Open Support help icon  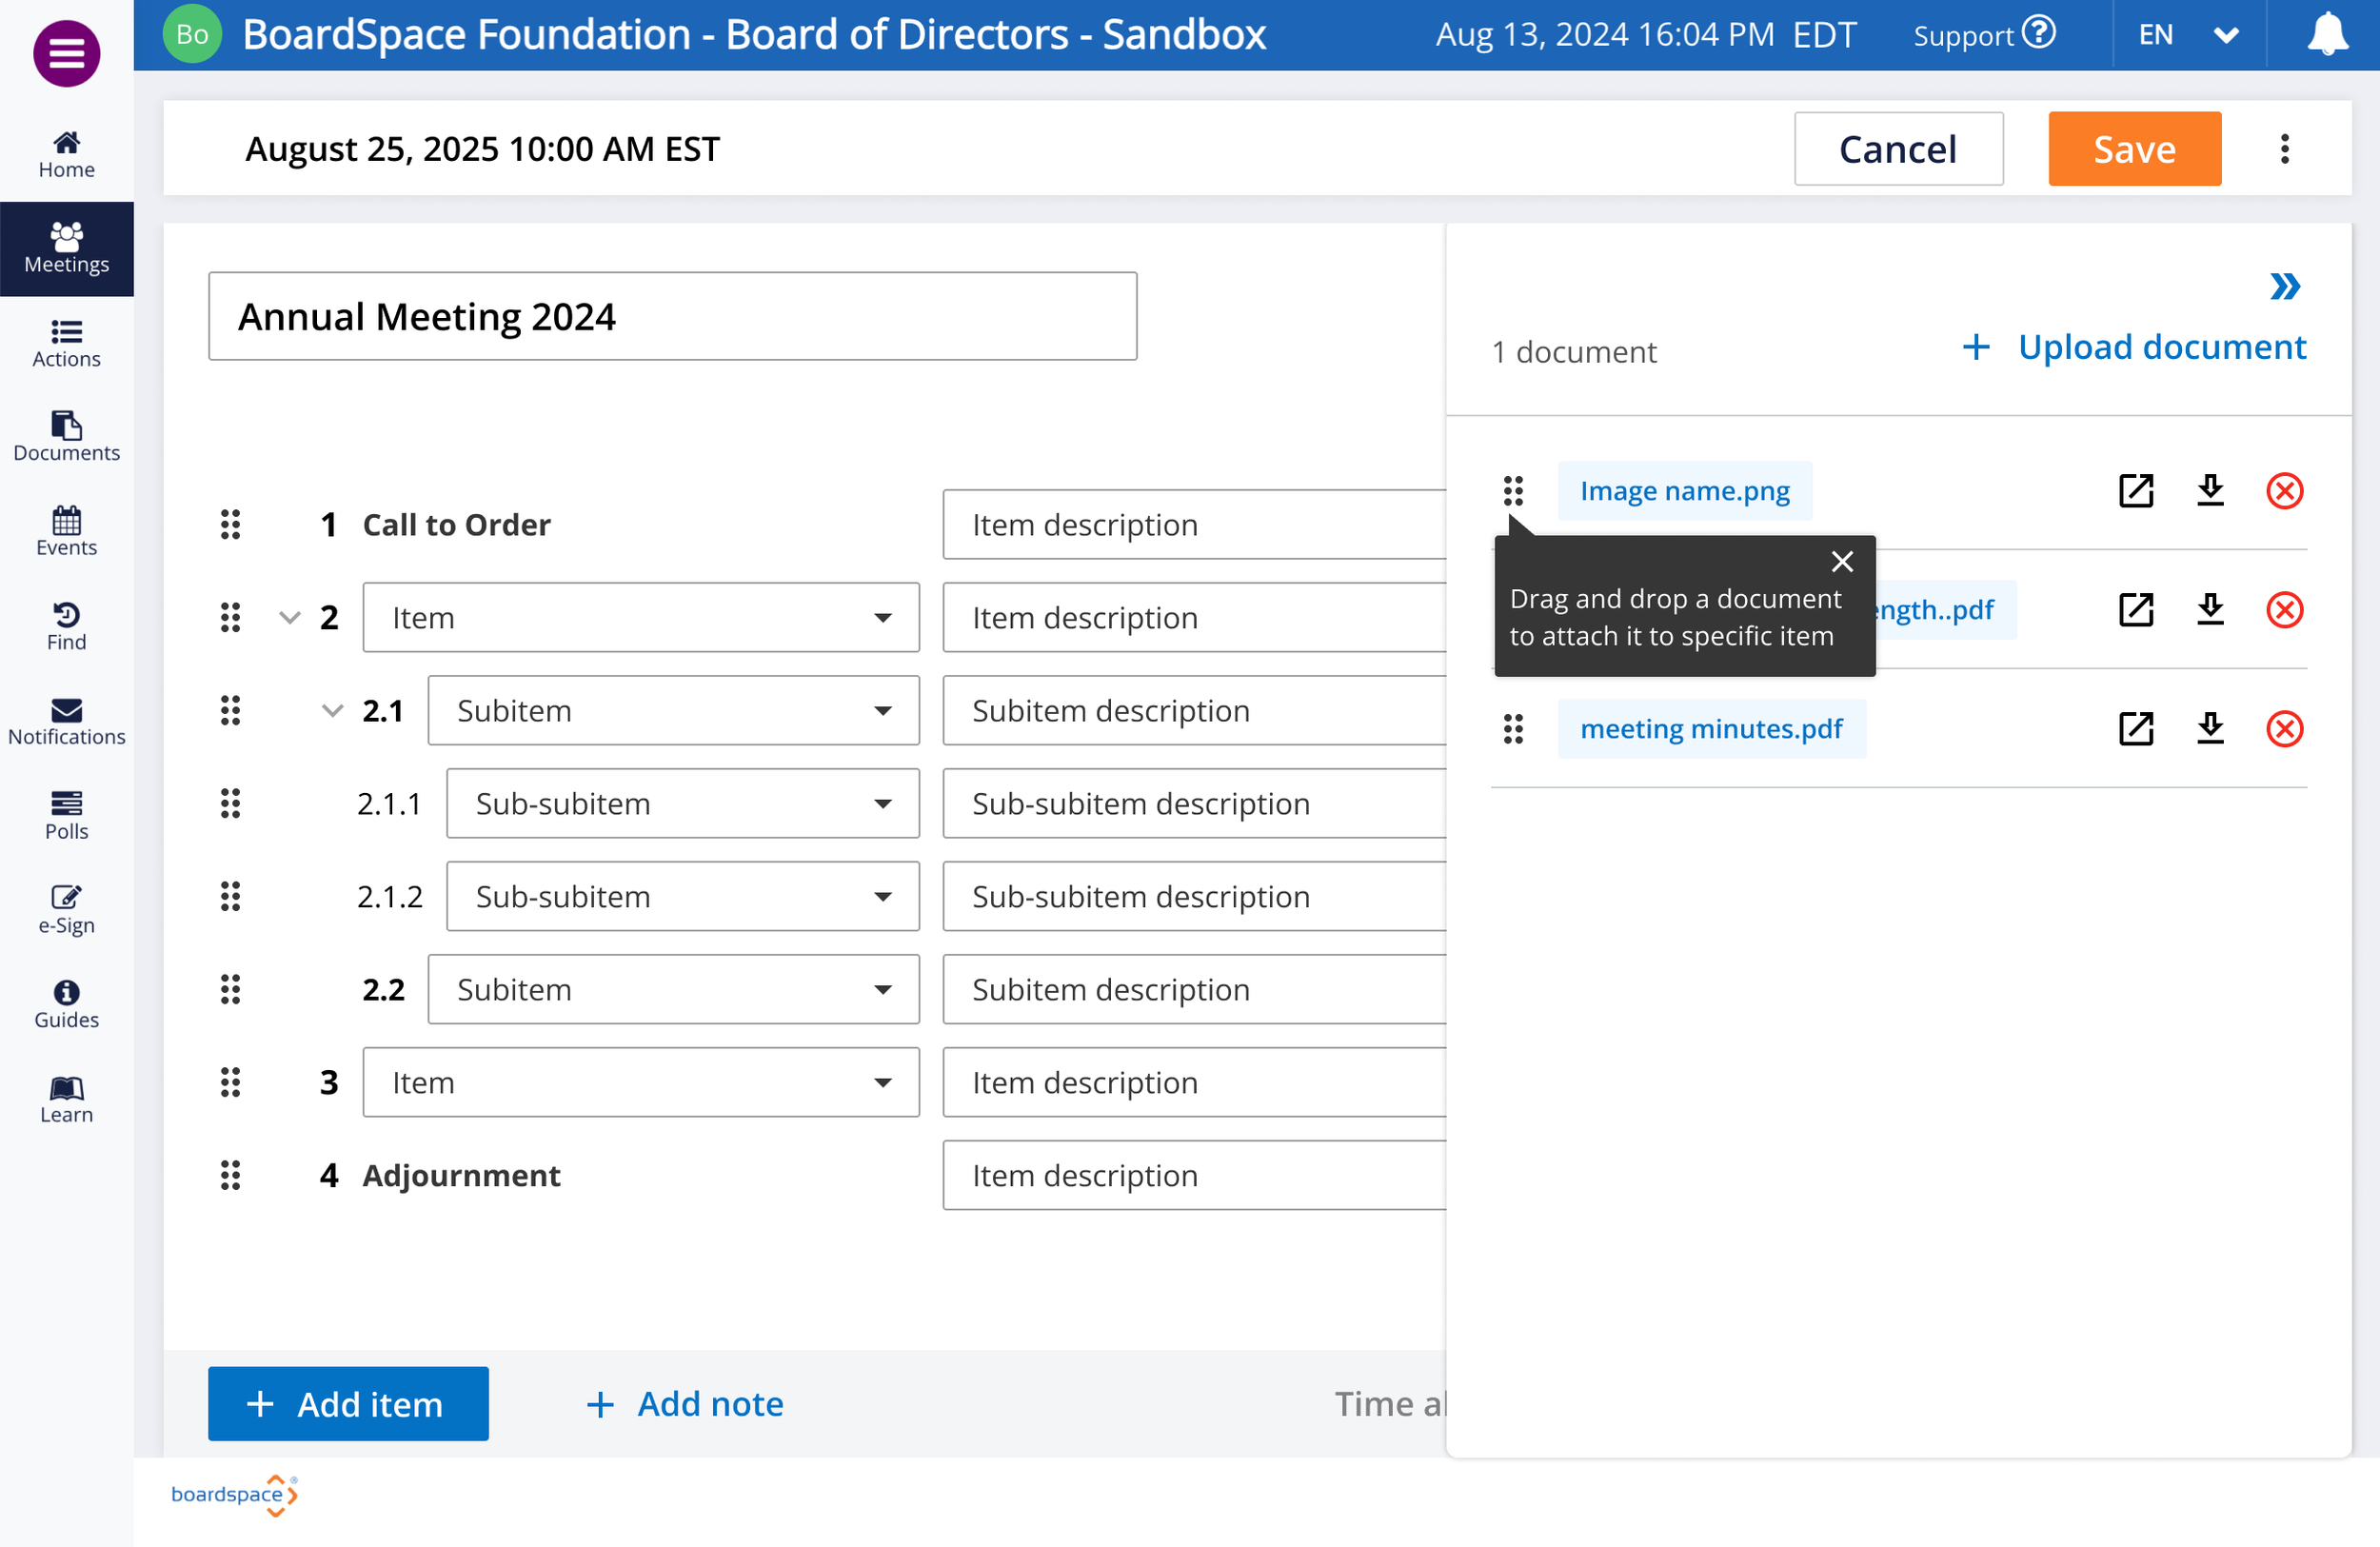coord(2038,33)
